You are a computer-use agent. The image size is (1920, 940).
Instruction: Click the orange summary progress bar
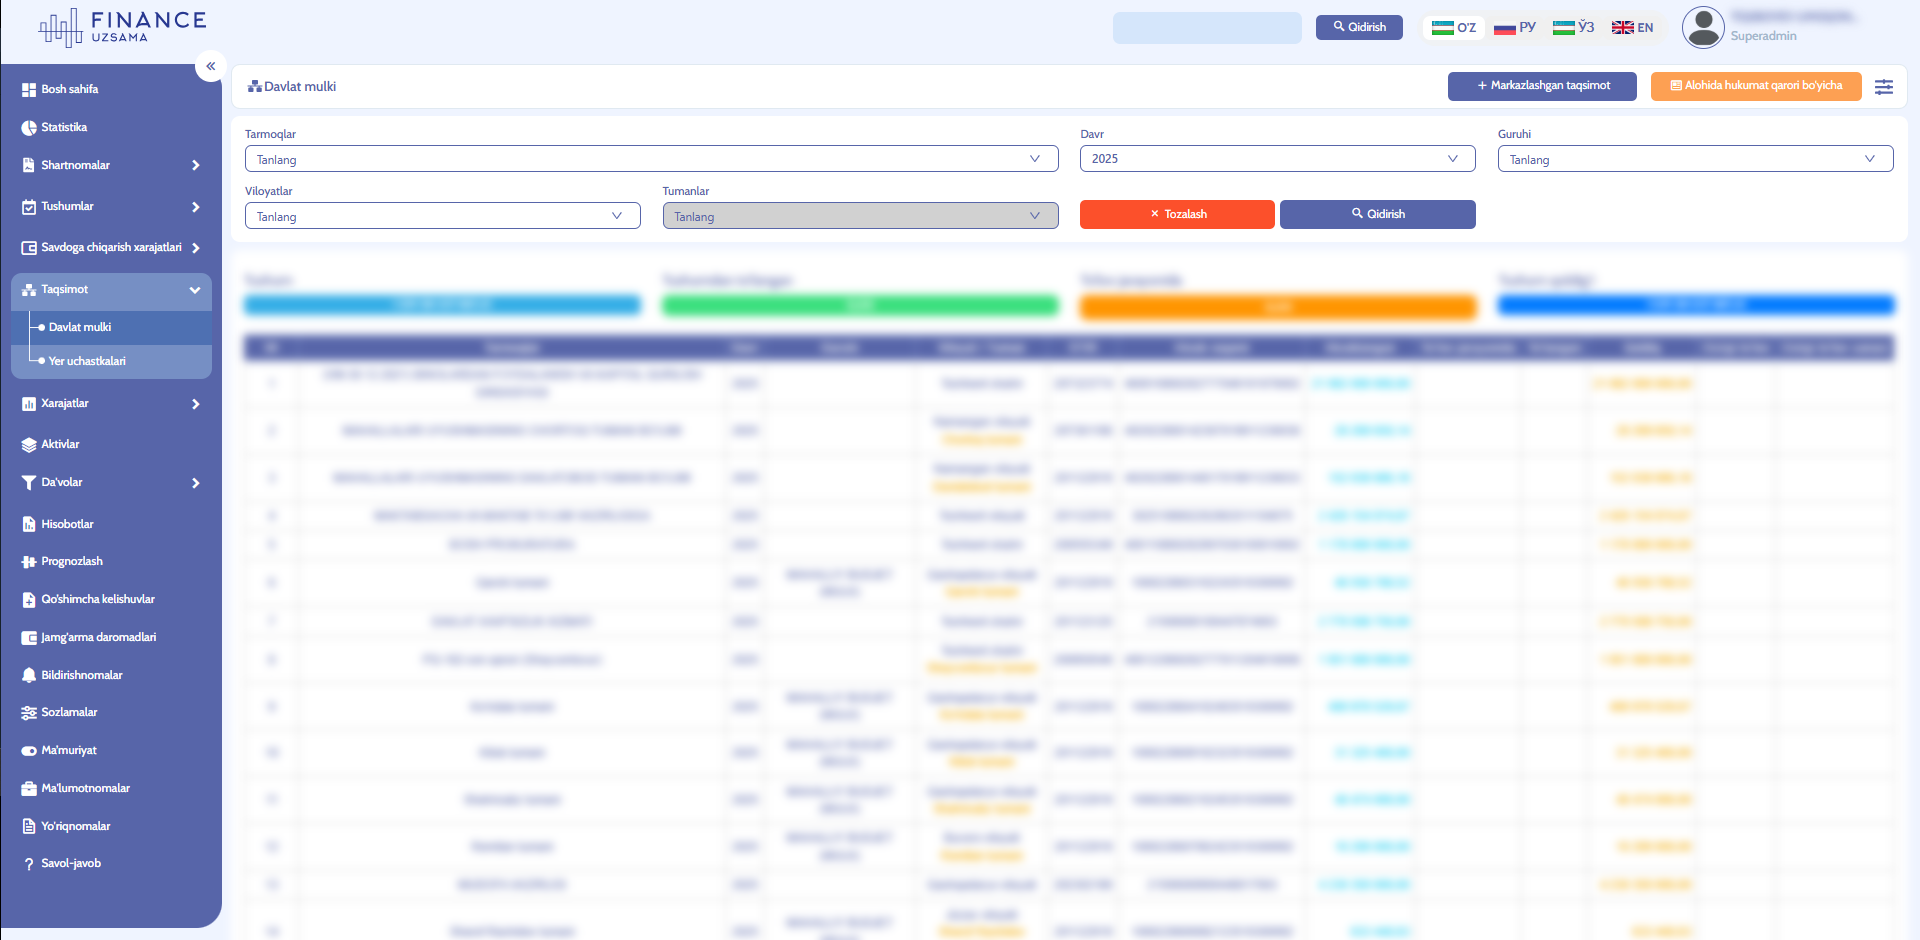(x=1277, y=307)
